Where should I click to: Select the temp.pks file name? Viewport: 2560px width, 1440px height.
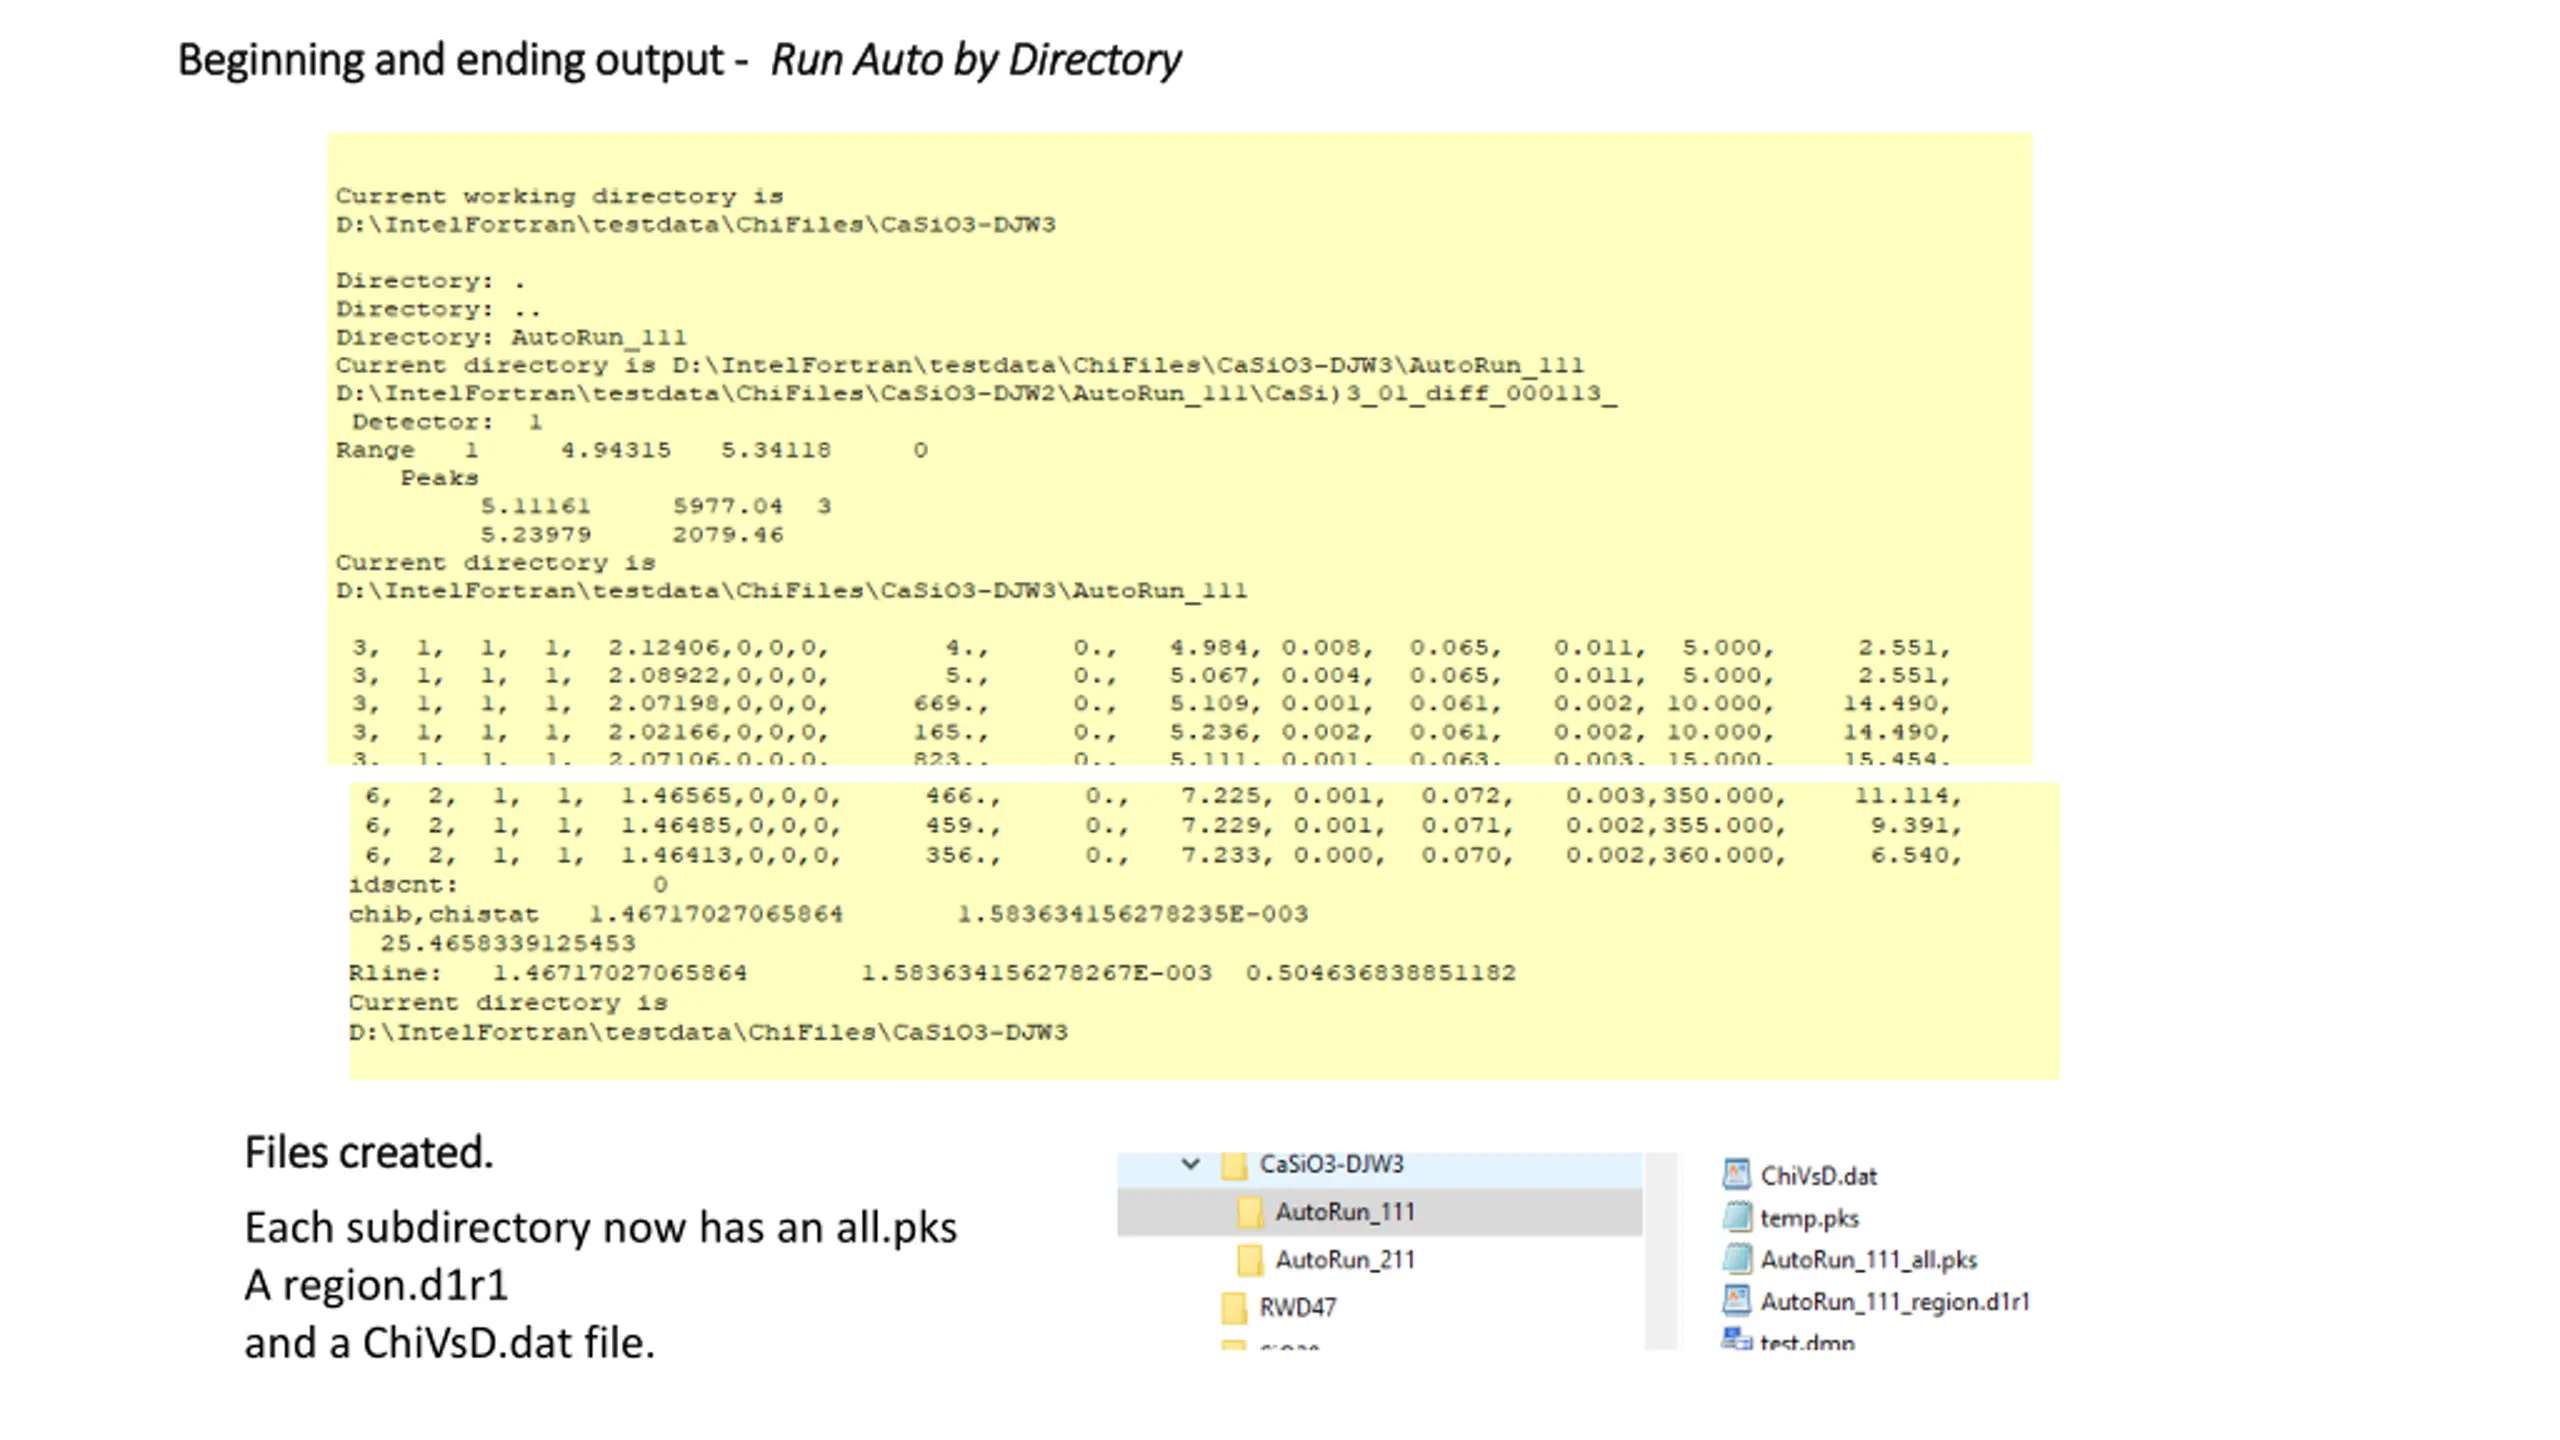pos(1810,1218)
